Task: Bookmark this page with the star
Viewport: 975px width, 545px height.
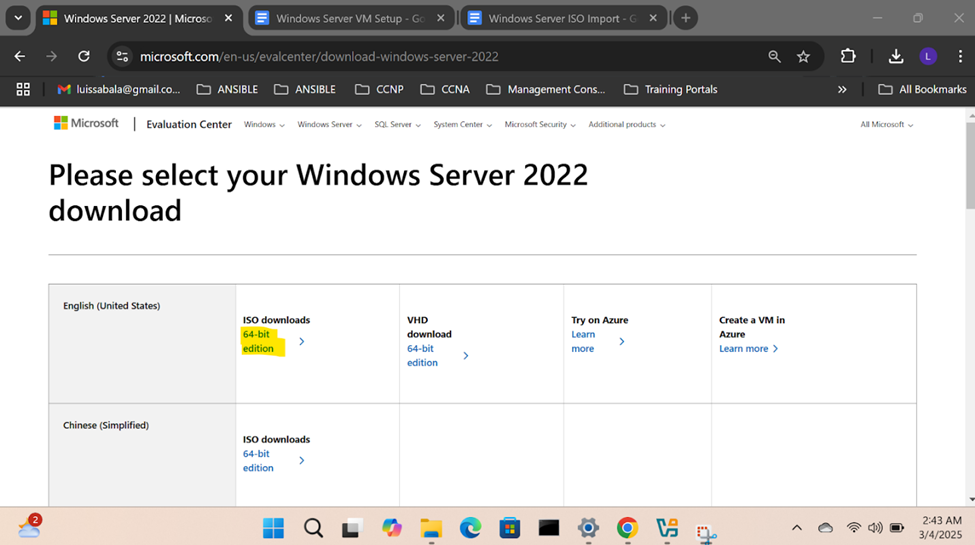Action: click(803, 57)
